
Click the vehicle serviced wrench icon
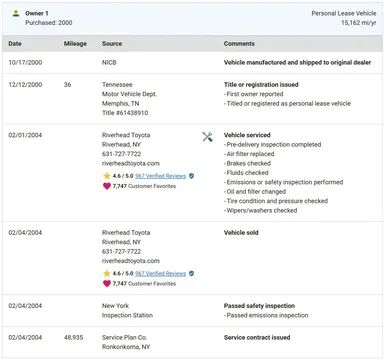point(207,137)
